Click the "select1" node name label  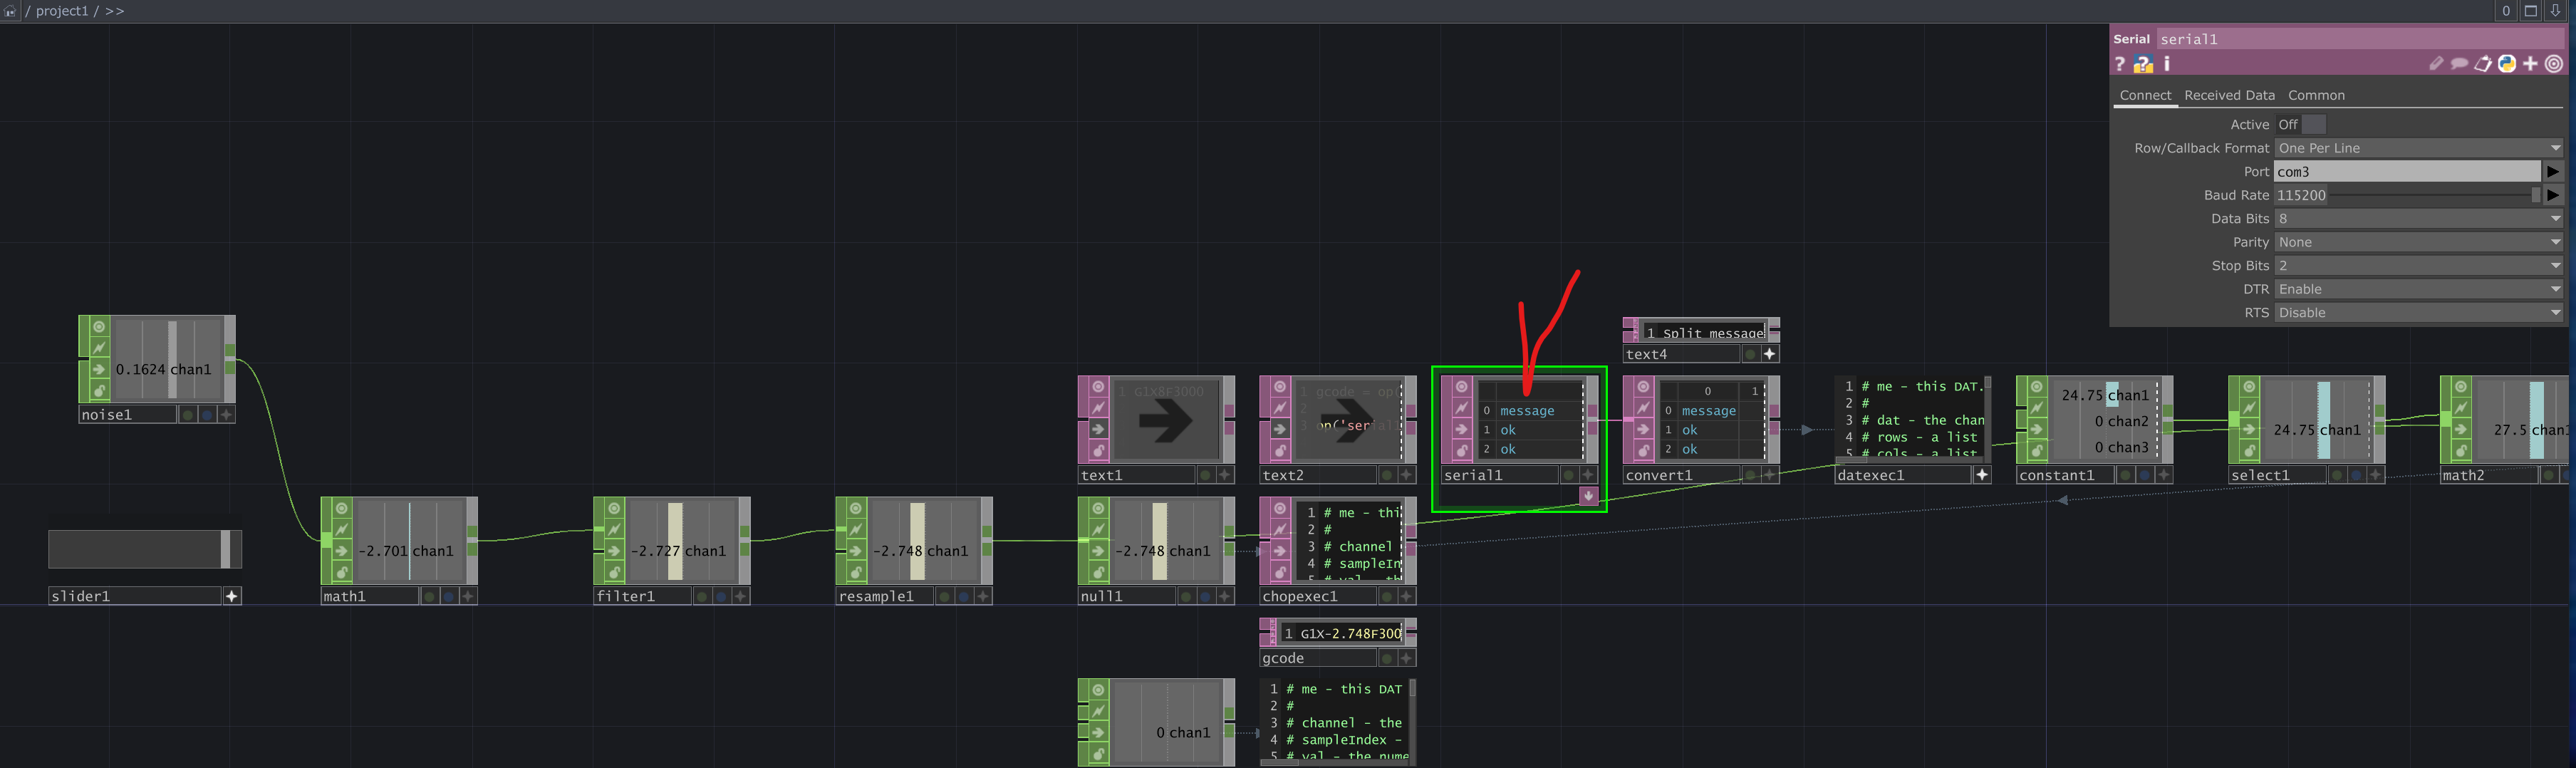(x=2277, y=475)
